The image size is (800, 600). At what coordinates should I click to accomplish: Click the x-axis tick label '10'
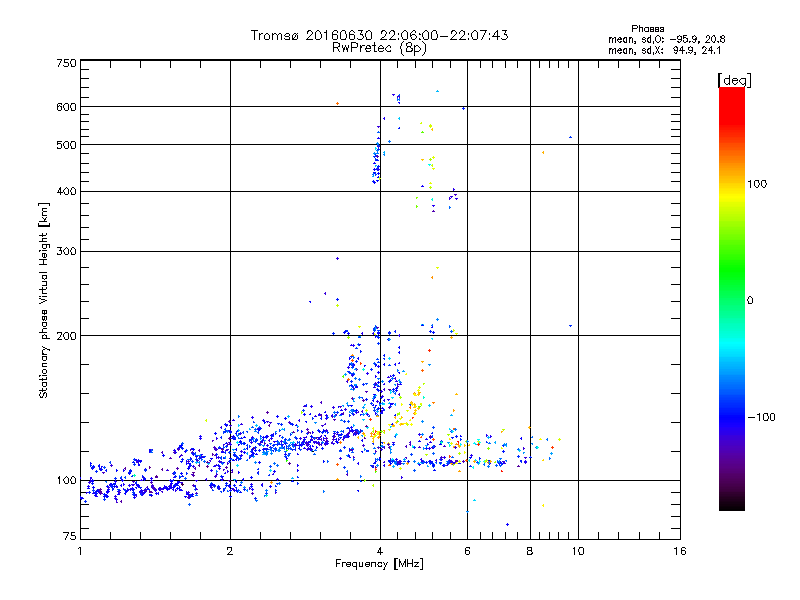(578, 551)
